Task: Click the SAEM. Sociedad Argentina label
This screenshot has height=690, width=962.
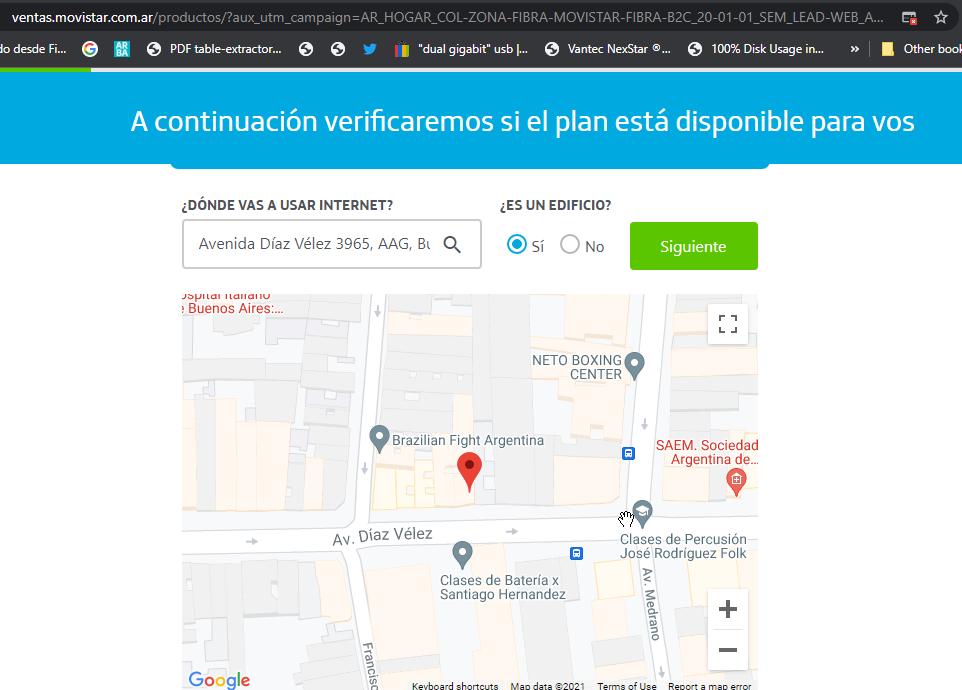Action: coord(707,452)
